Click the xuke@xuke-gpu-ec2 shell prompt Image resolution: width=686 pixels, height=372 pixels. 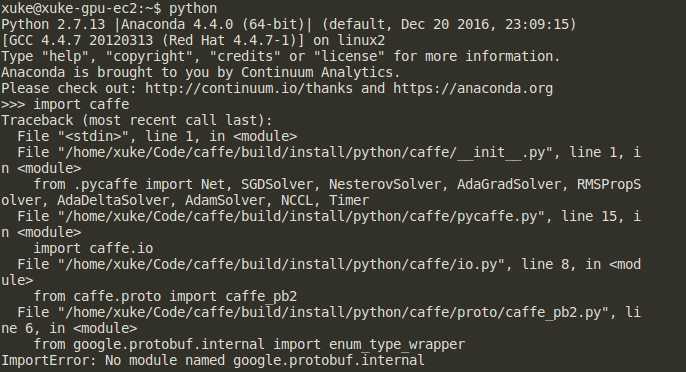81,8
